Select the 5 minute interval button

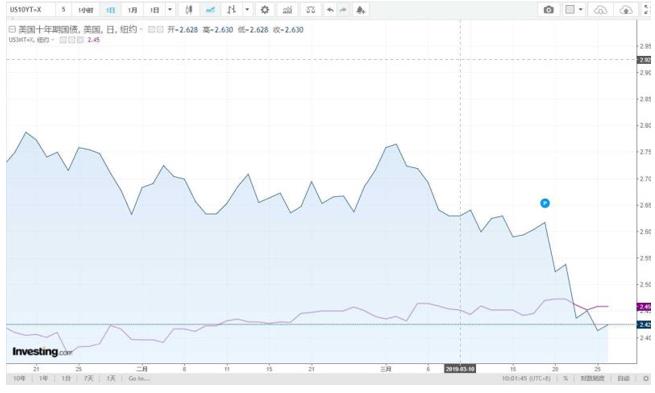point(63,10)
